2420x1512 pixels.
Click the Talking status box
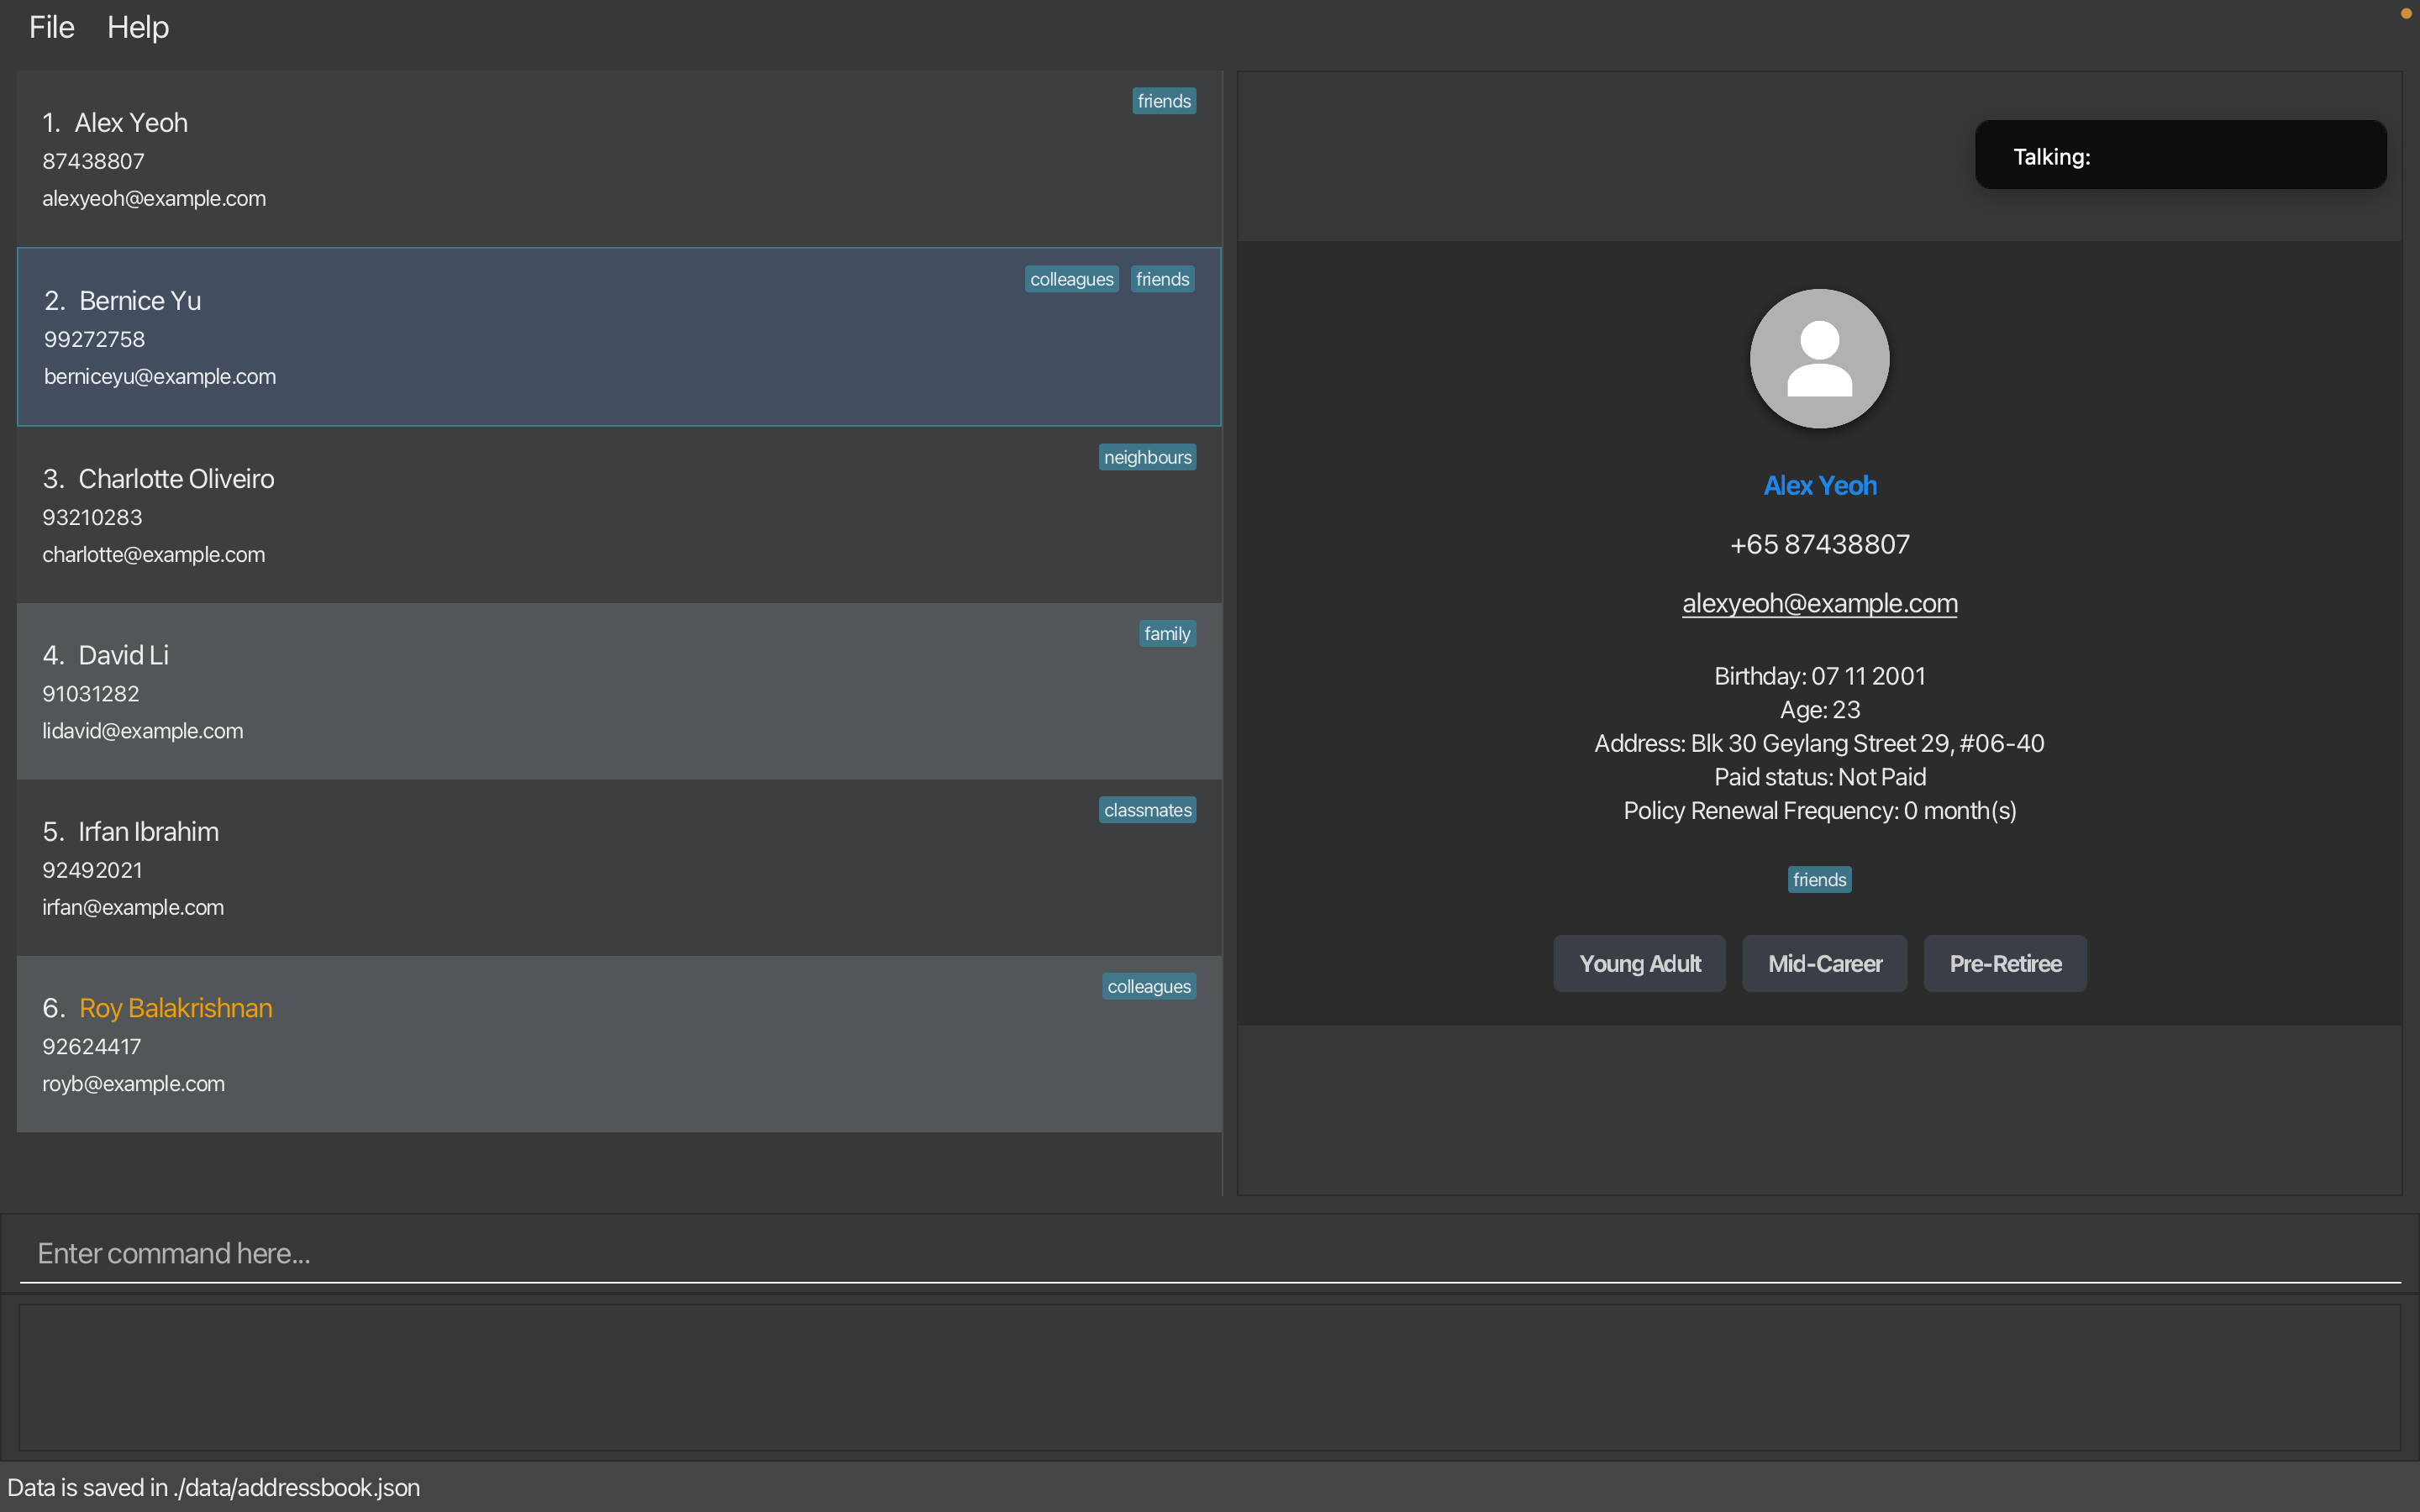click(x=2180, y=155)
